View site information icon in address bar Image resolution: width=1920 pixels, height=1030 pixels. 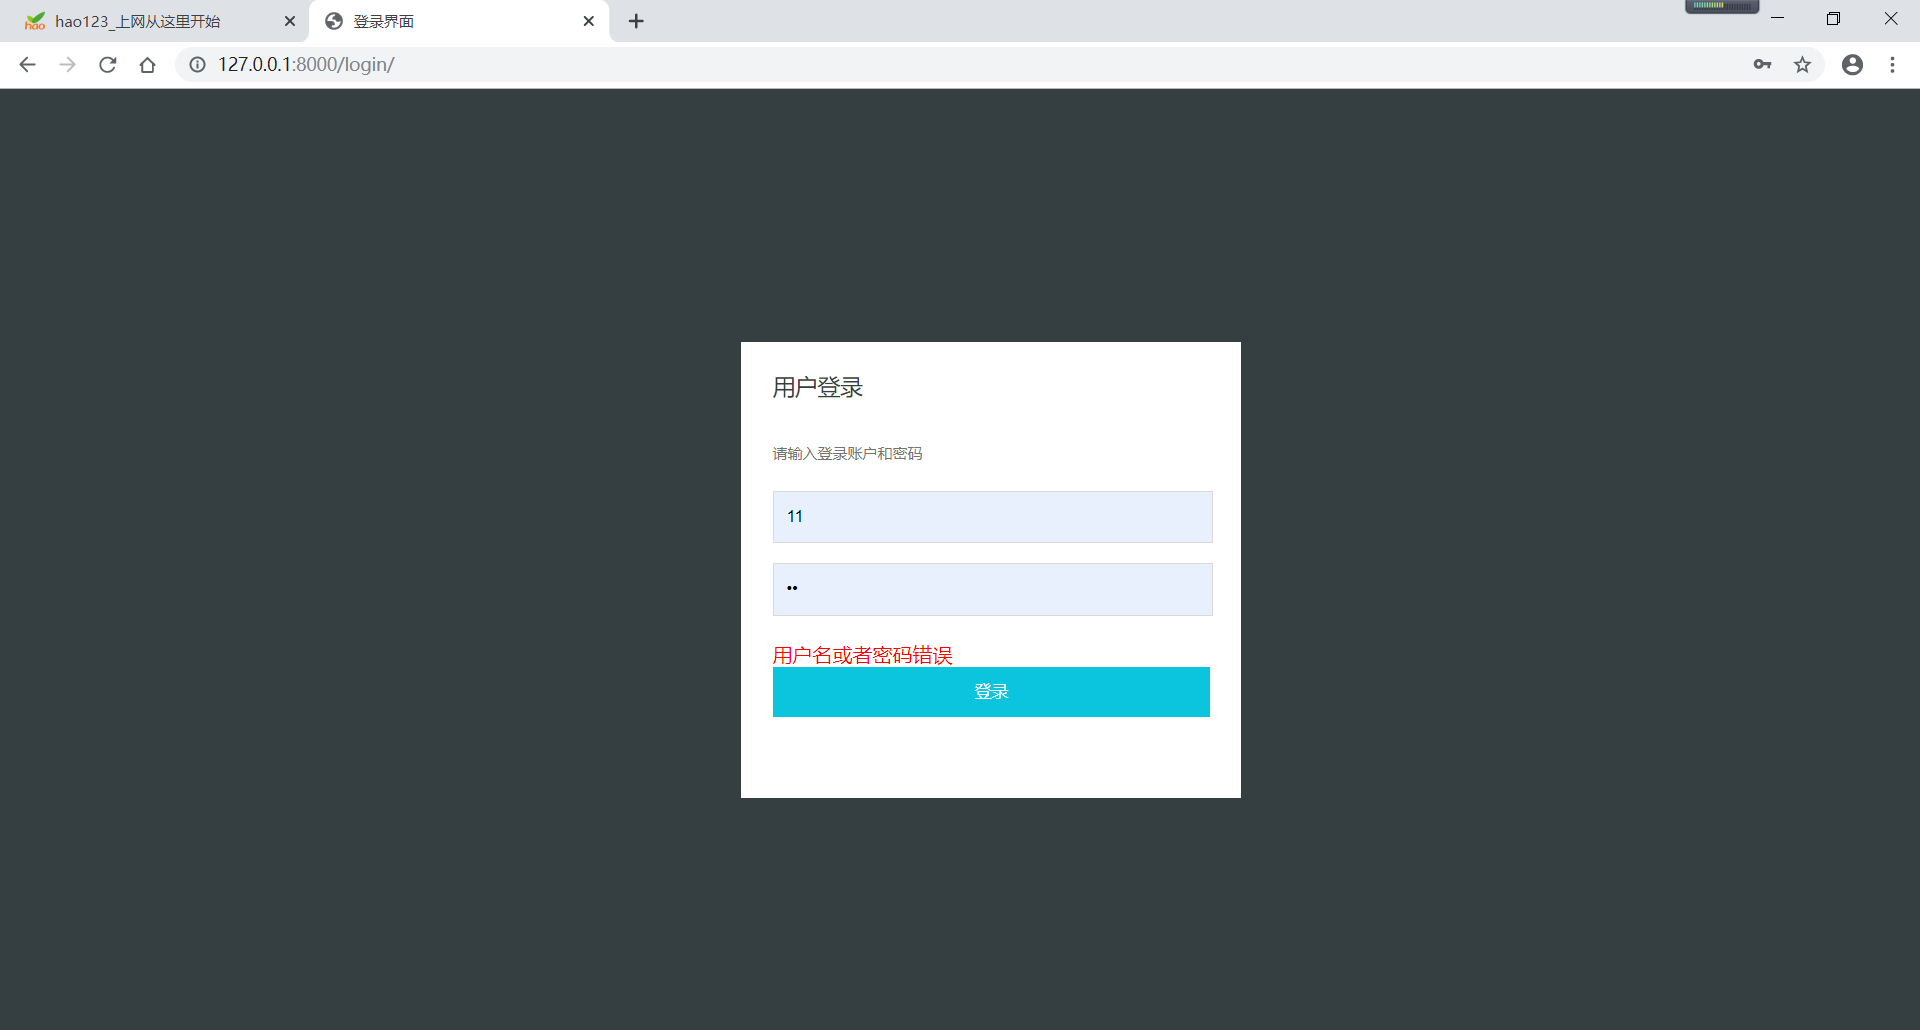point(198,65)
